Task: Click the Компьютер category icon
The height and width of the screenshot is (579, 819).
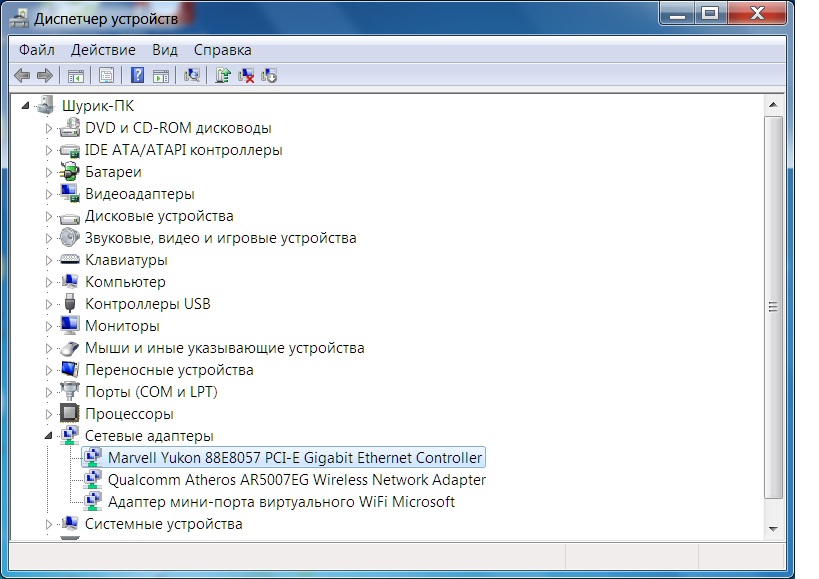Action: coord(69,281)
